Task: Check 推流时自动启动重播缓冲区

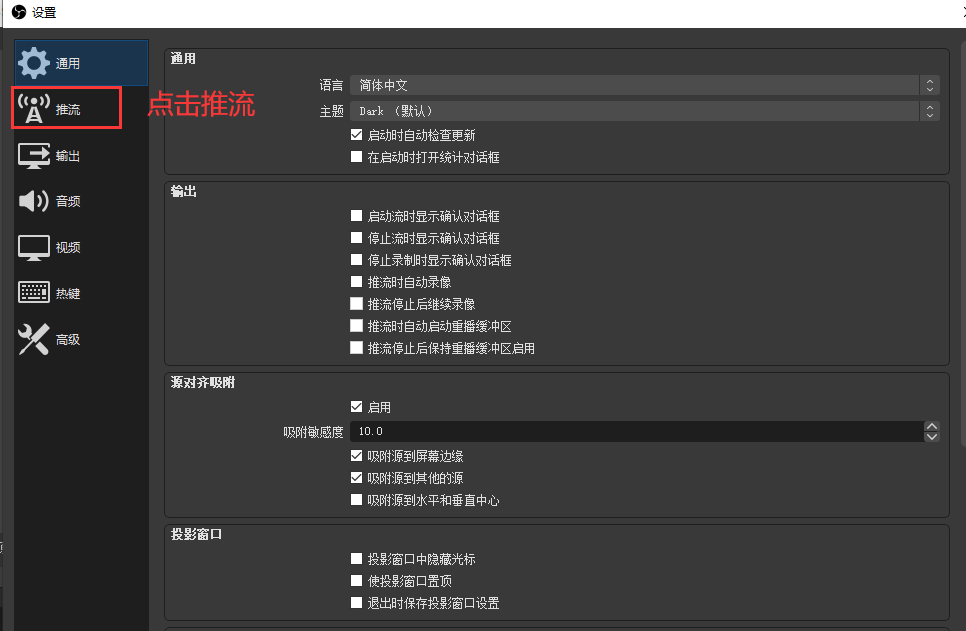Action: (x=356, y=326)
